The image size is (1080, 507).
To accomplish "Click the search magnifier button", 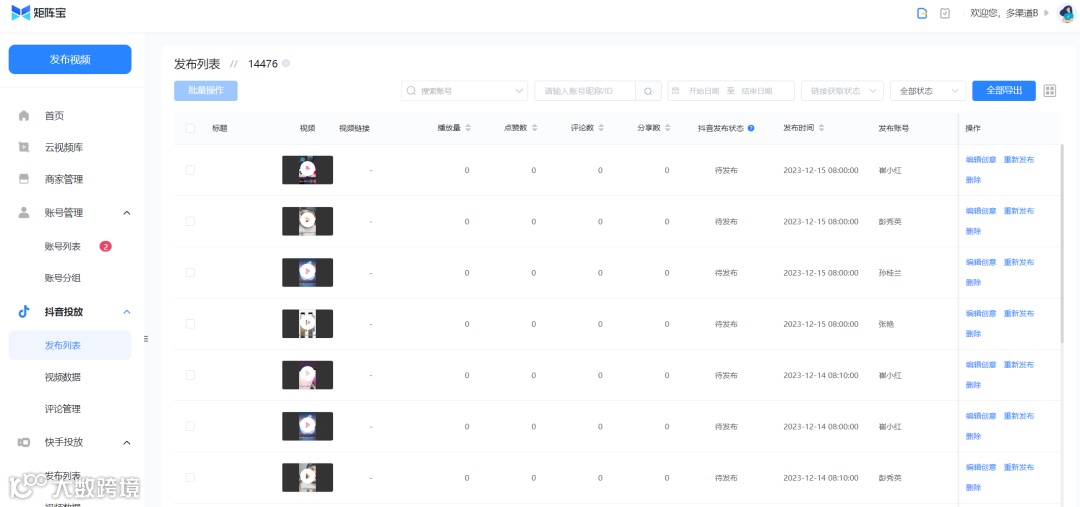I will 648,91.
